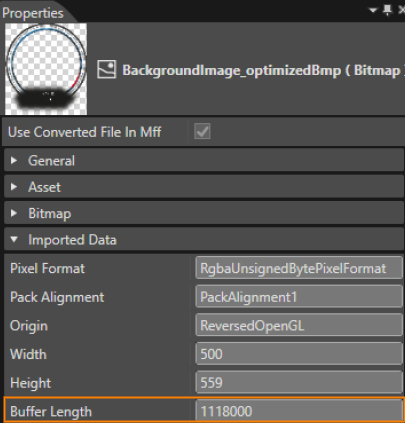
Task: Expand the Bitmap section
Action: [204, 213]
